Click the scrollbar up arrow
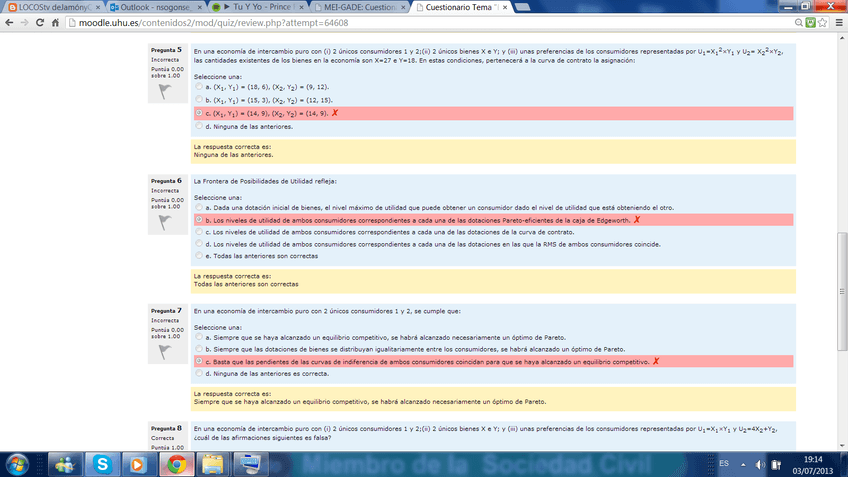Viewport: 848px width, 477px height. [x=842, y=38]
